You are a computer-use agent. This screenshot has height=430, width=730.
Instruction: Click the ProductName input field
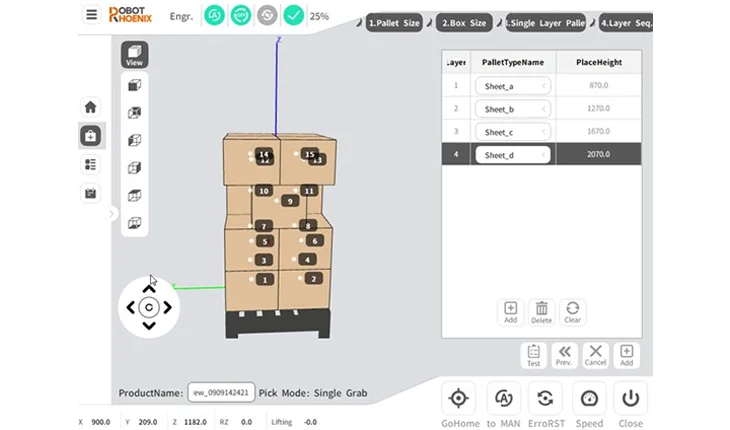pos(221,392)
